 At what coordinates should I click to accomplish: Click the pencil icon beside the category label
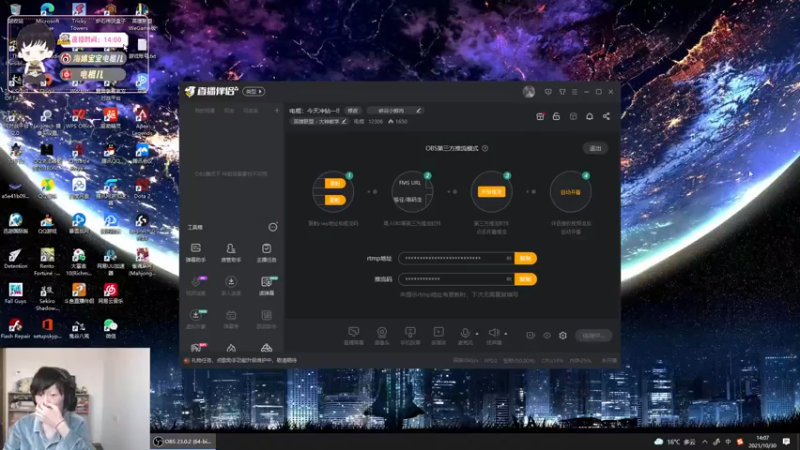click(344, 121)
